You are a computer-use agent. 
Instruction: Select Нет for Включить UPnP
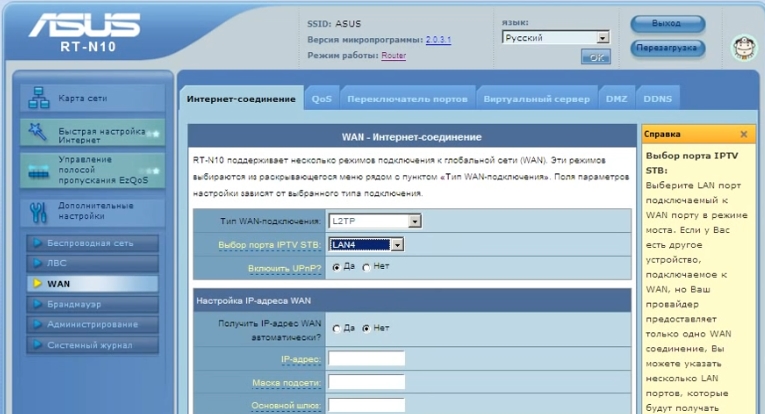click(x=366, y=267)
